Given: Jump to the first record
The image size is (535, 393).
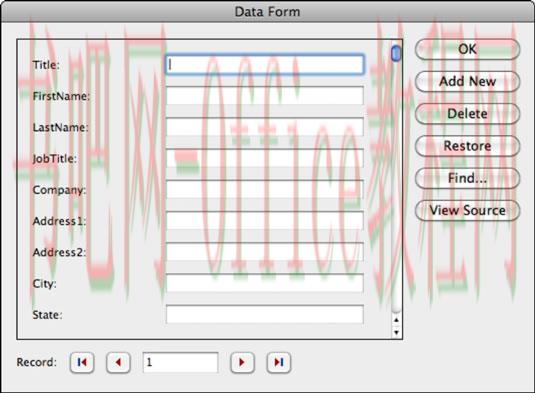Looking at the screenshot, I should pyautogui.click(x=82, y=362).
